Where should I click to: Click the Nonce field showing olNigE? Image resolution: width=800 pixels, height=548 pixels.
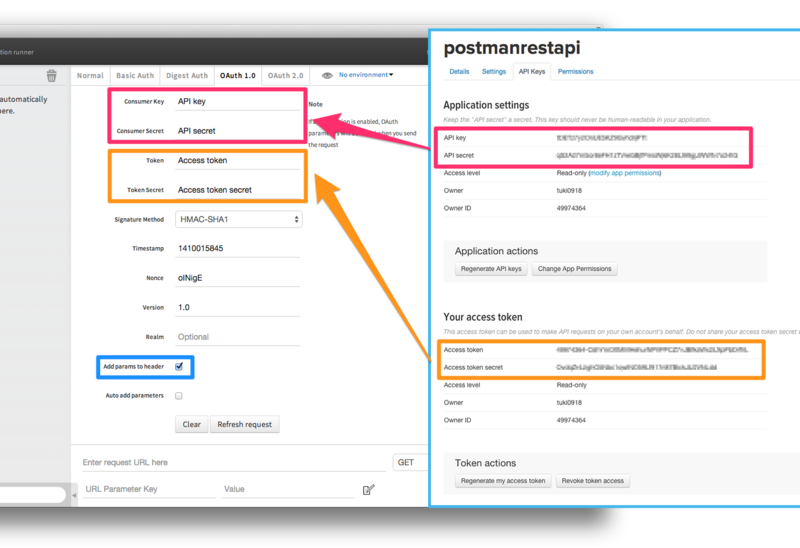238,278
